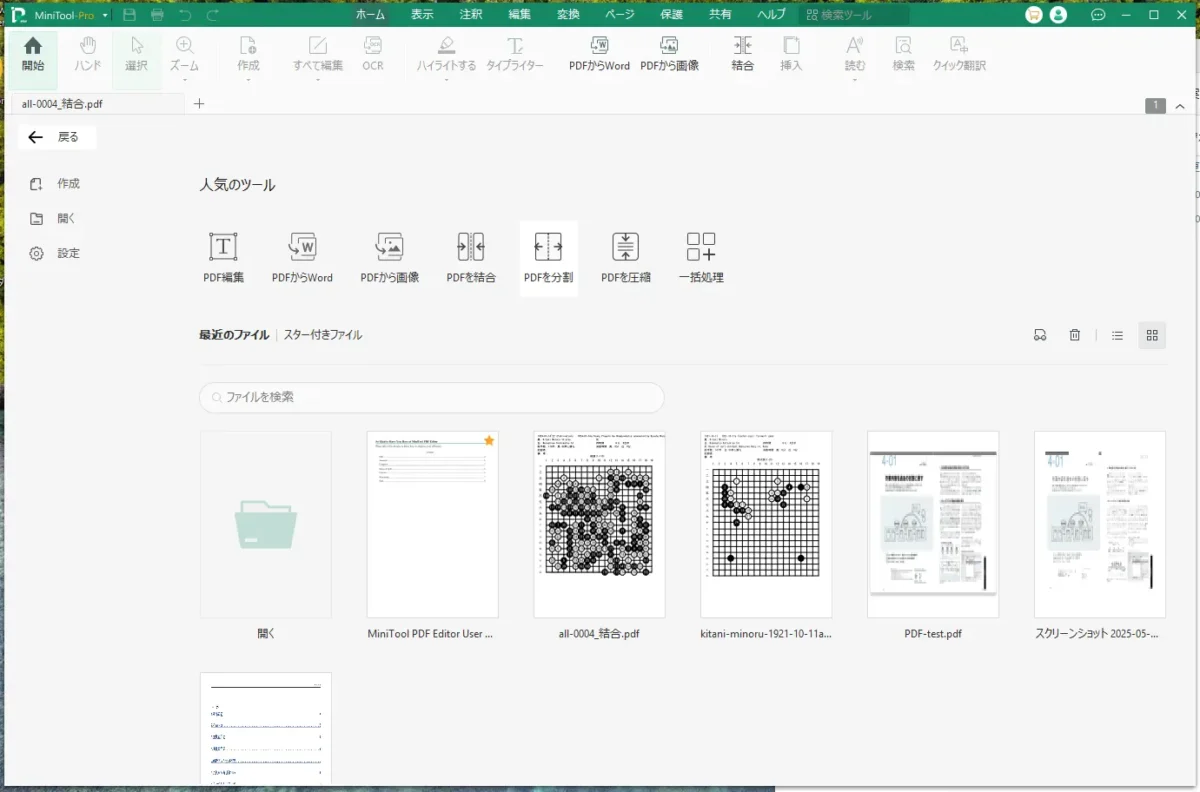The image size is (1200, 792).
Task: Open PDFから画像 in popular tools
Action: click(x=390, y=258)
